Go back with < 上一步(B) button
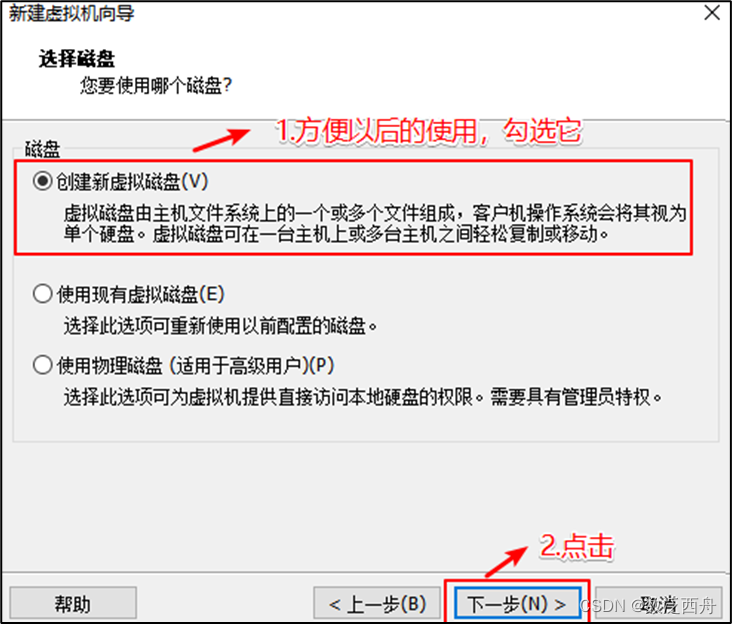 coord(377,603)
